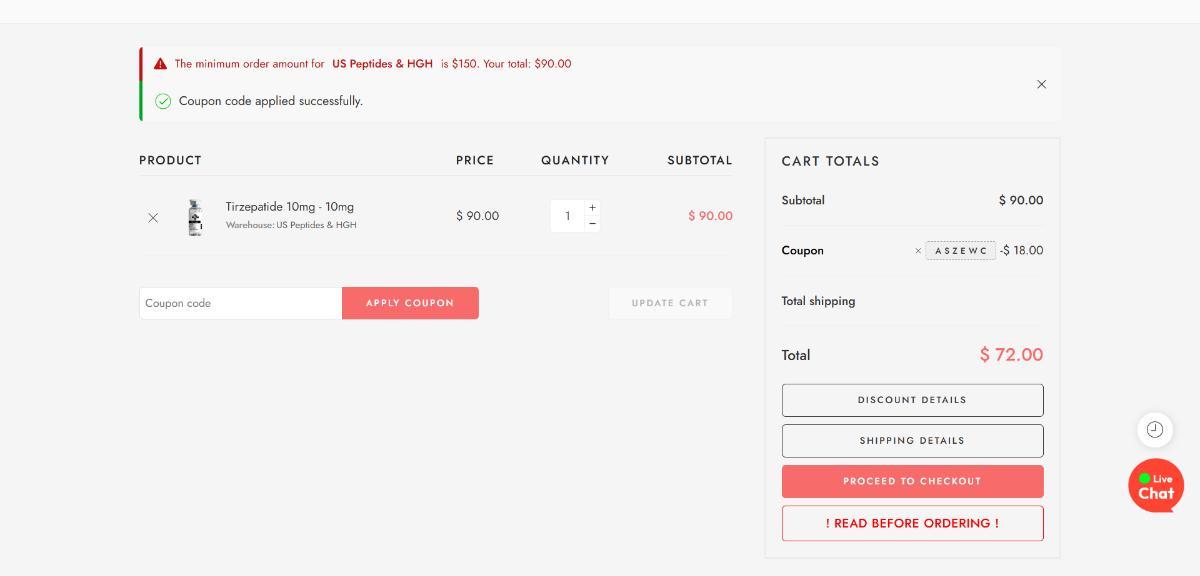The height and width of the screenshot is (576, 1200).
Task: Remove the ASZEWC coupon via X icon
Action: tap(918, 251)
